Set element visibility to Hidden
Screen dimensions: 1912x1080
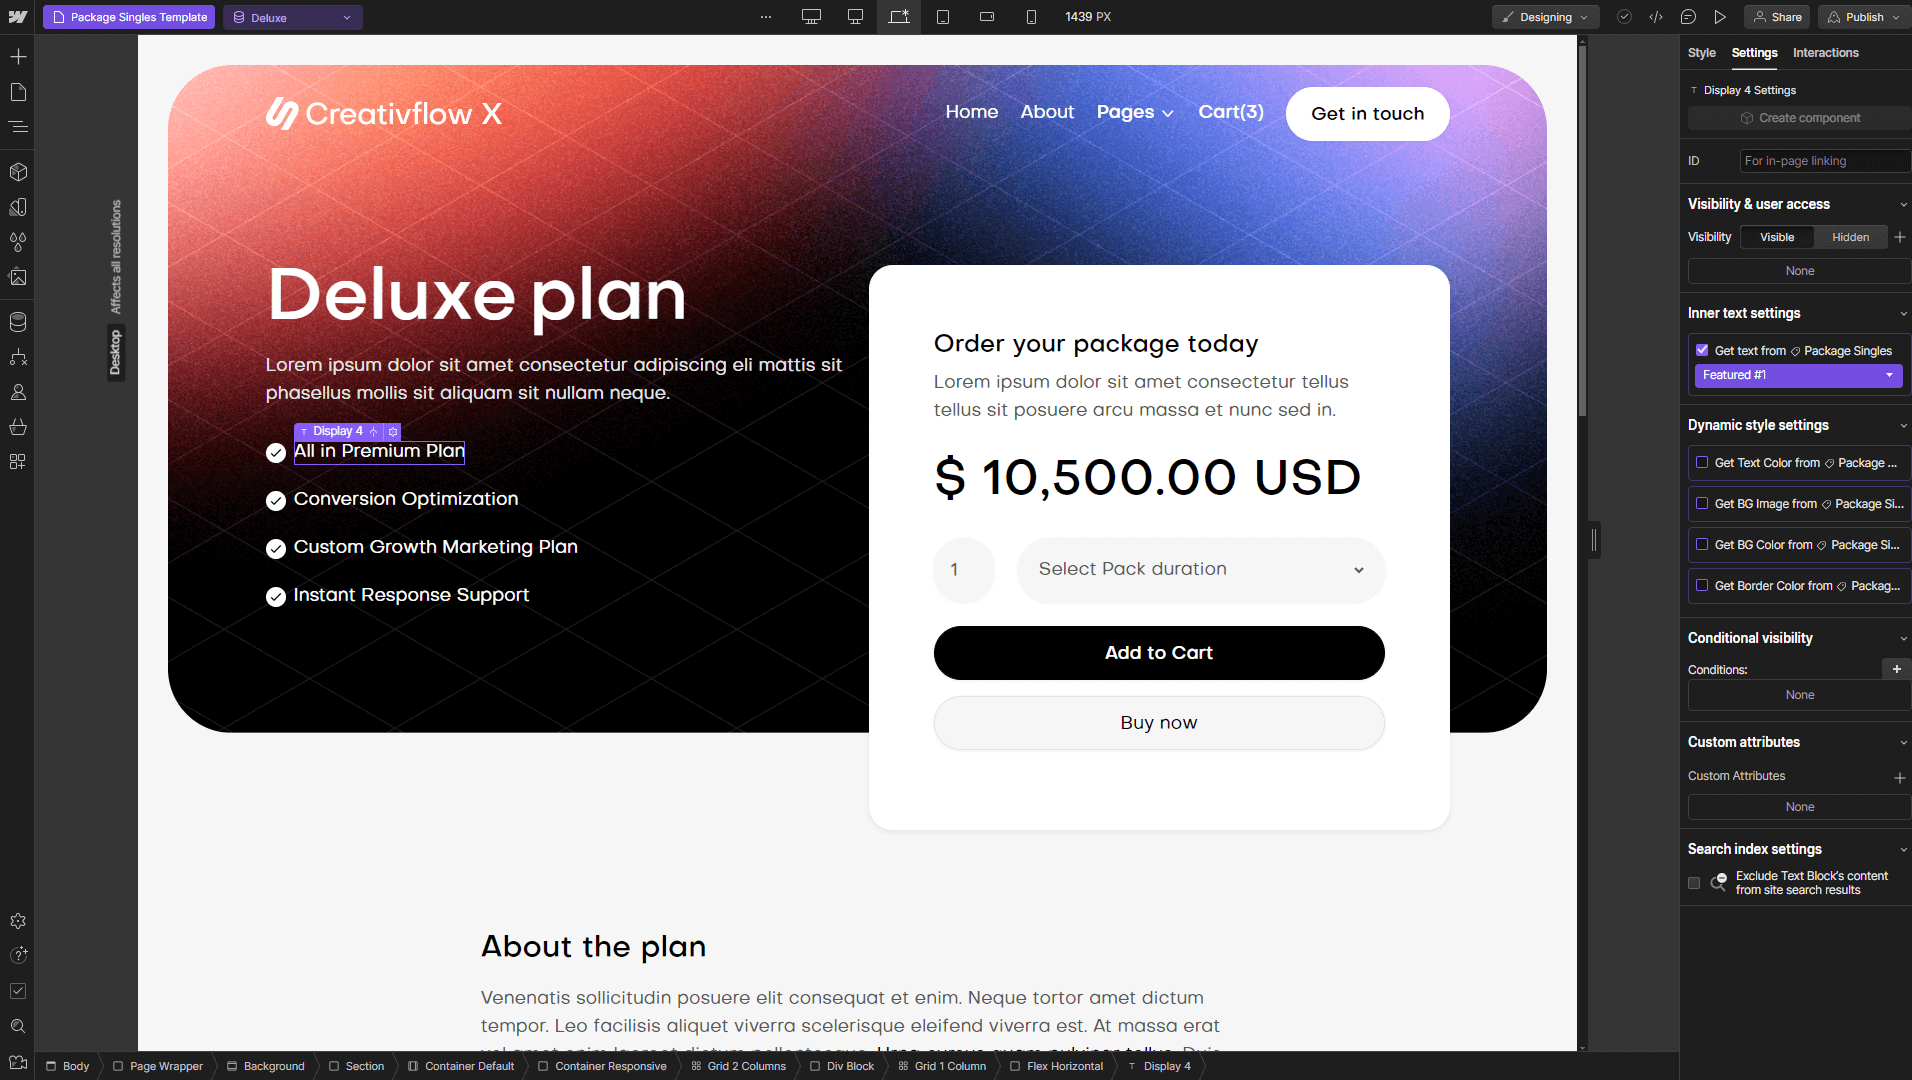click(x=1850, y=237)
